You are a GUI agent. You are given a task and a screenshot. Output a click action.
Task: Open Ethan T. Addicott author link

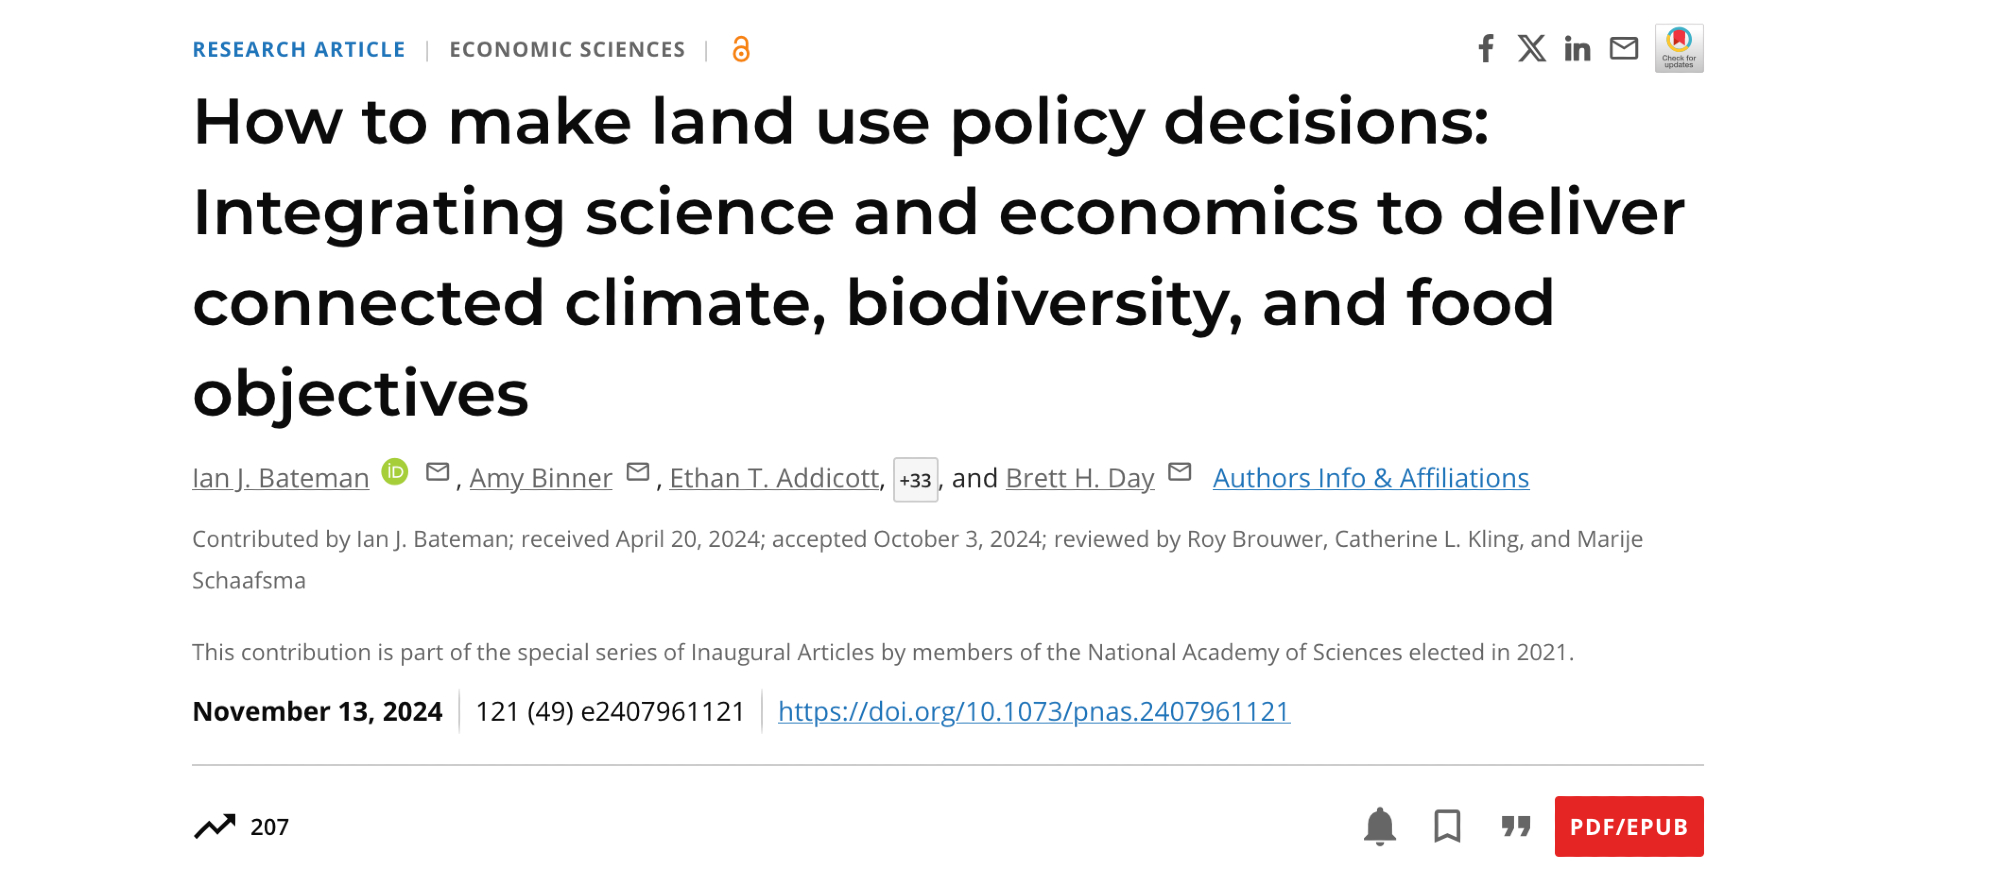click(774, 478)
